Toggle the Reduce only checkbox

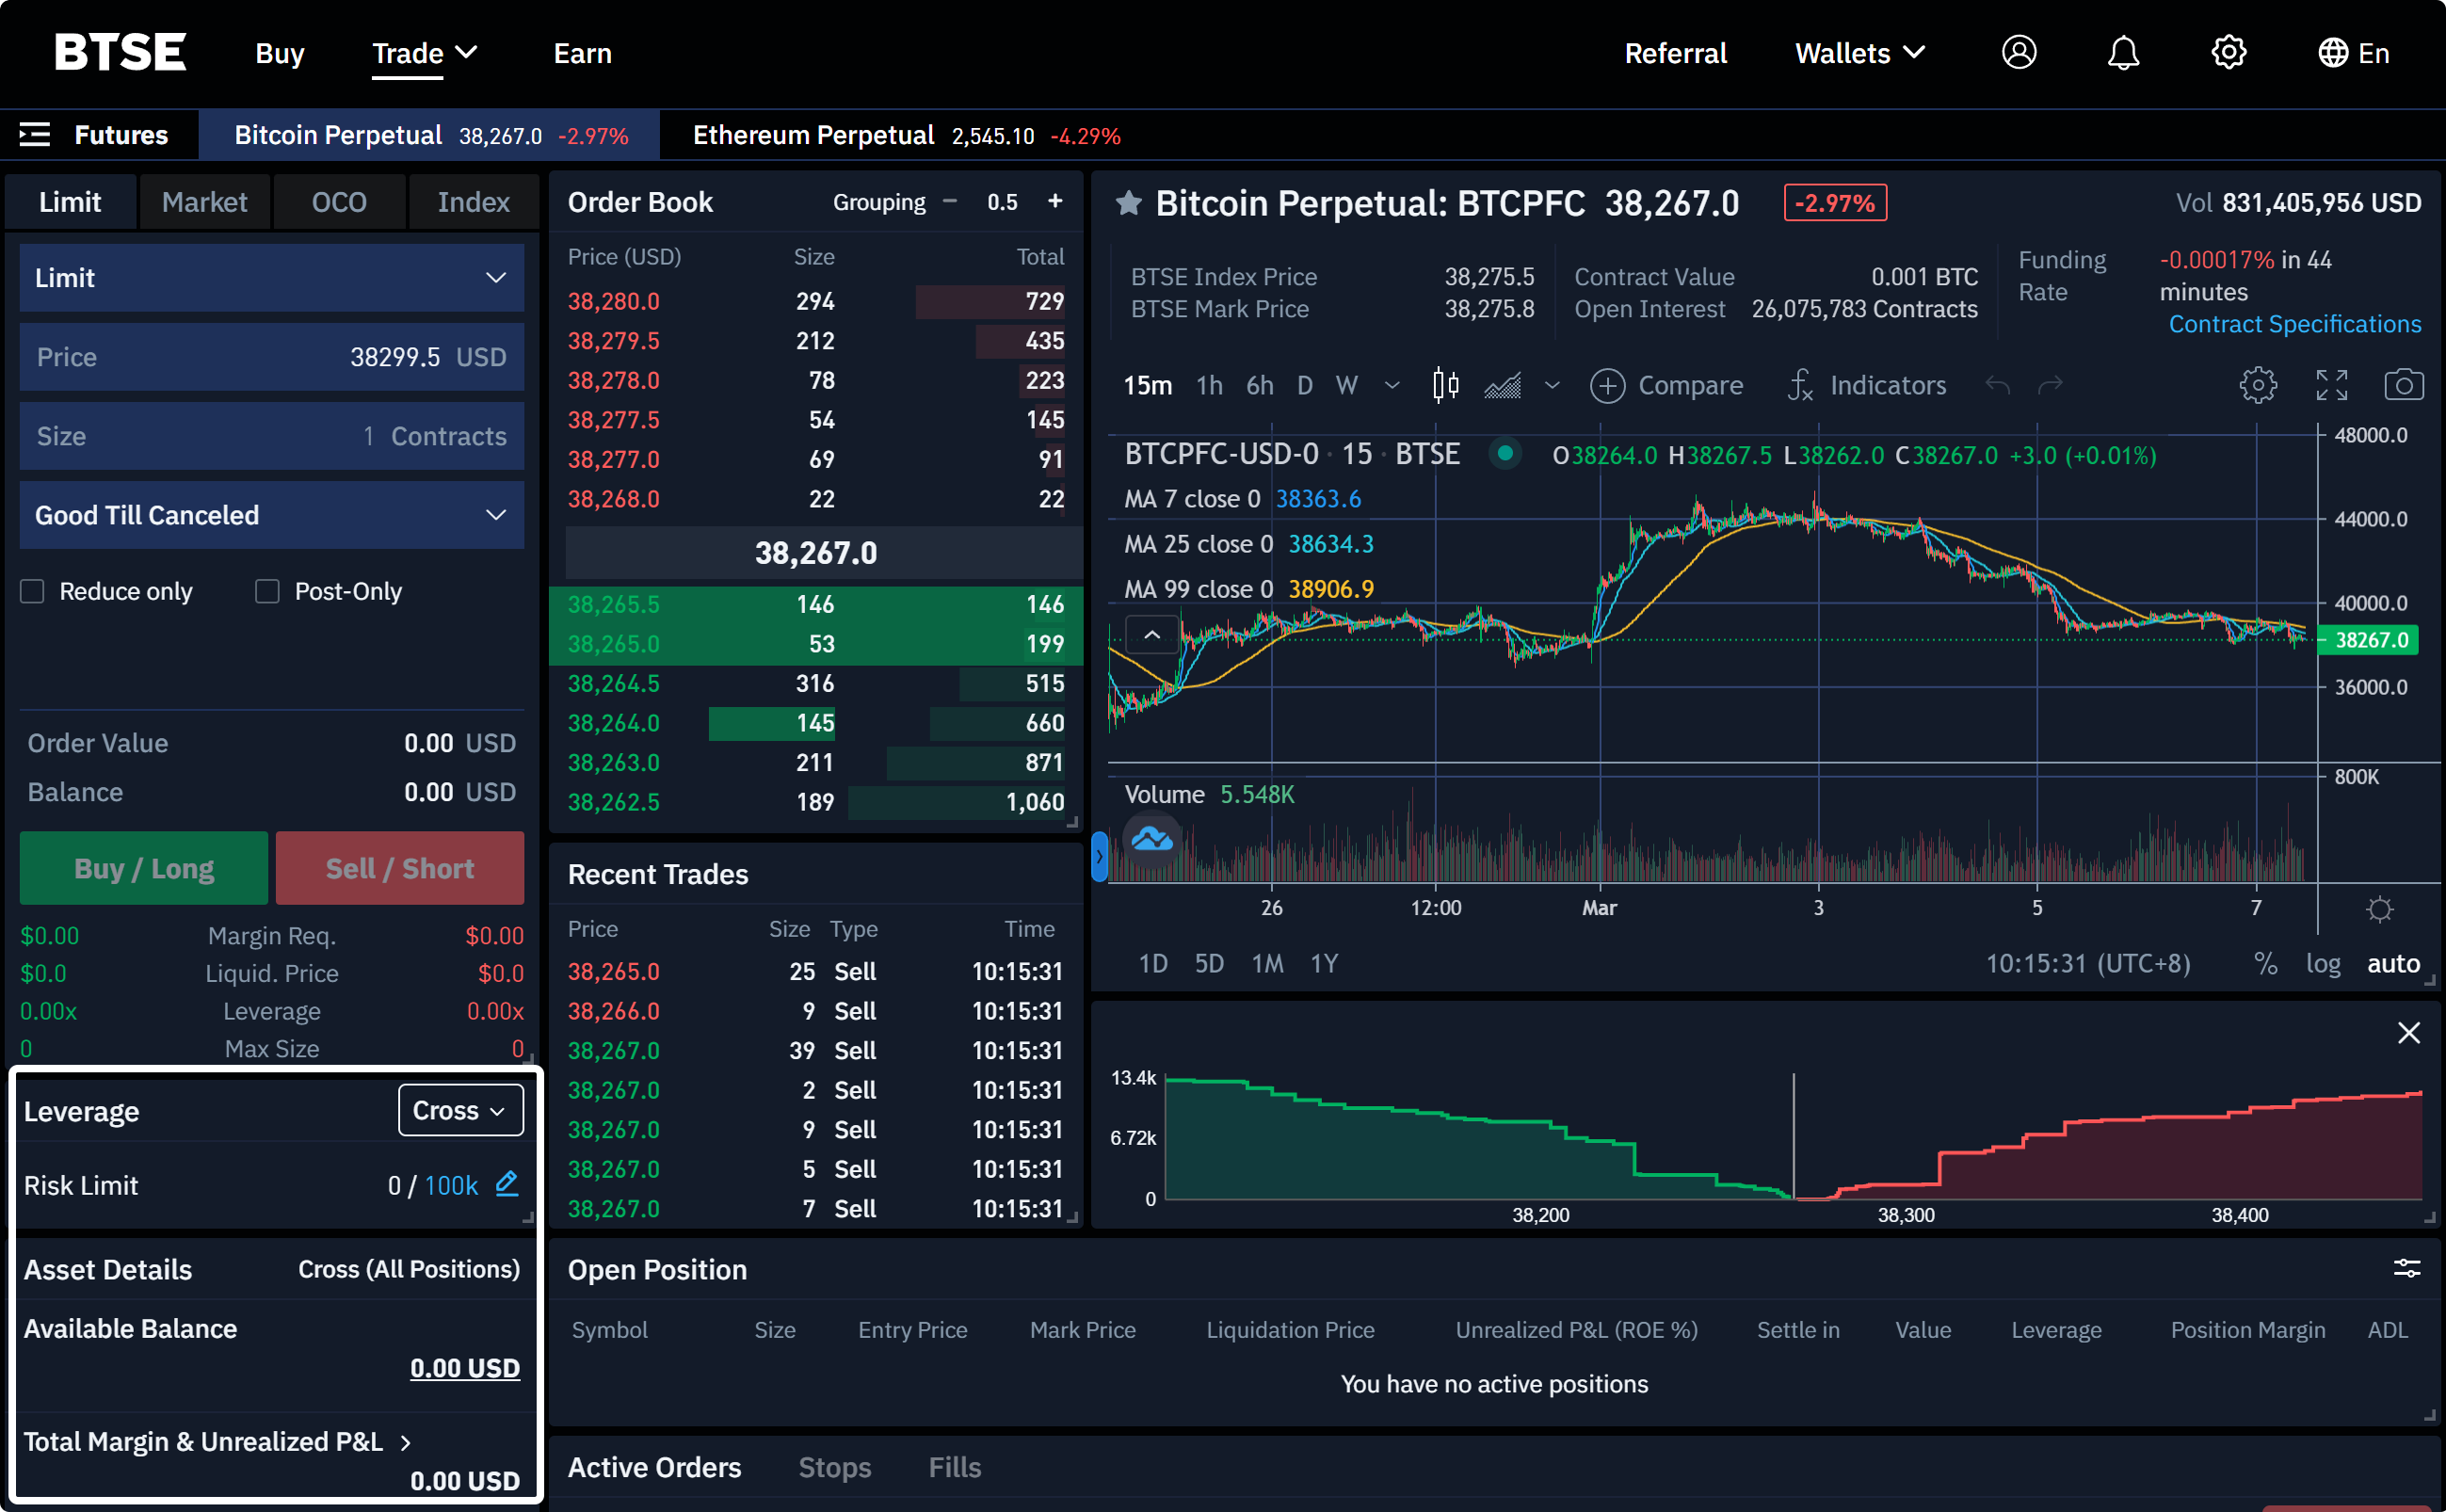pyautogui.click(x=32, y=592)
